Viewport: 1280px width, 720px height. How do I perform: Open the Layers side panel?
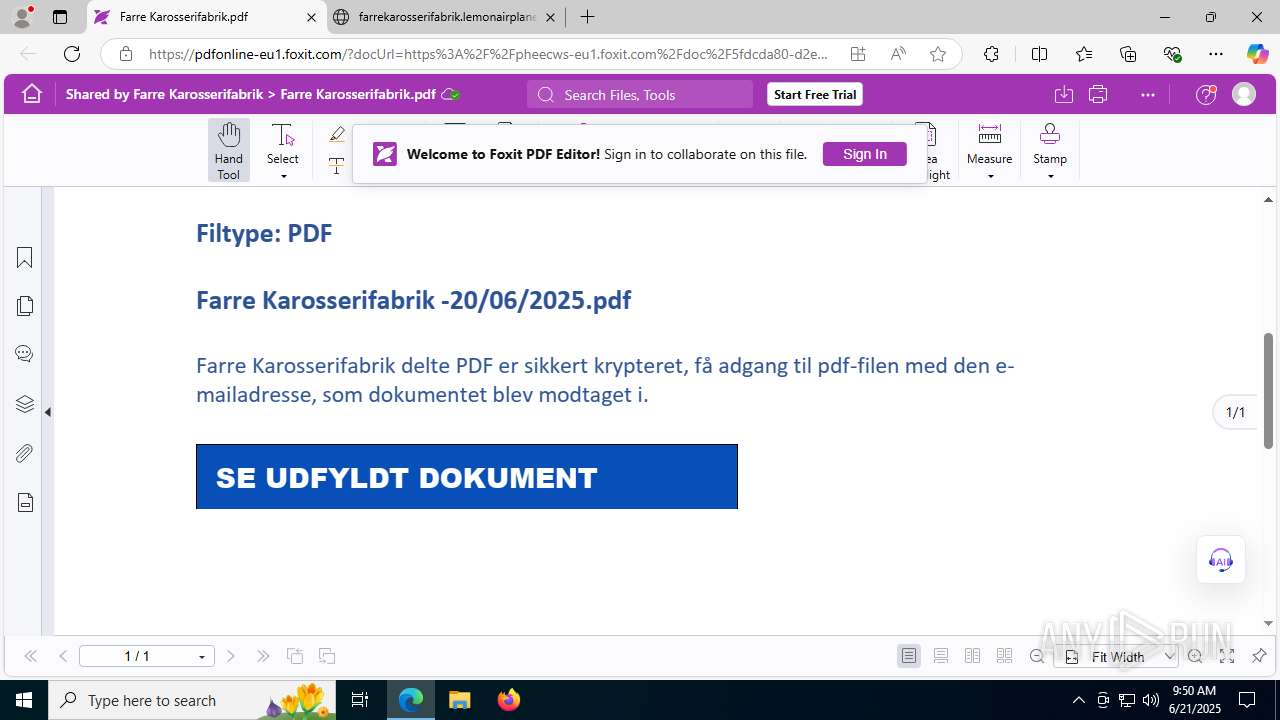tap(25, 404)
